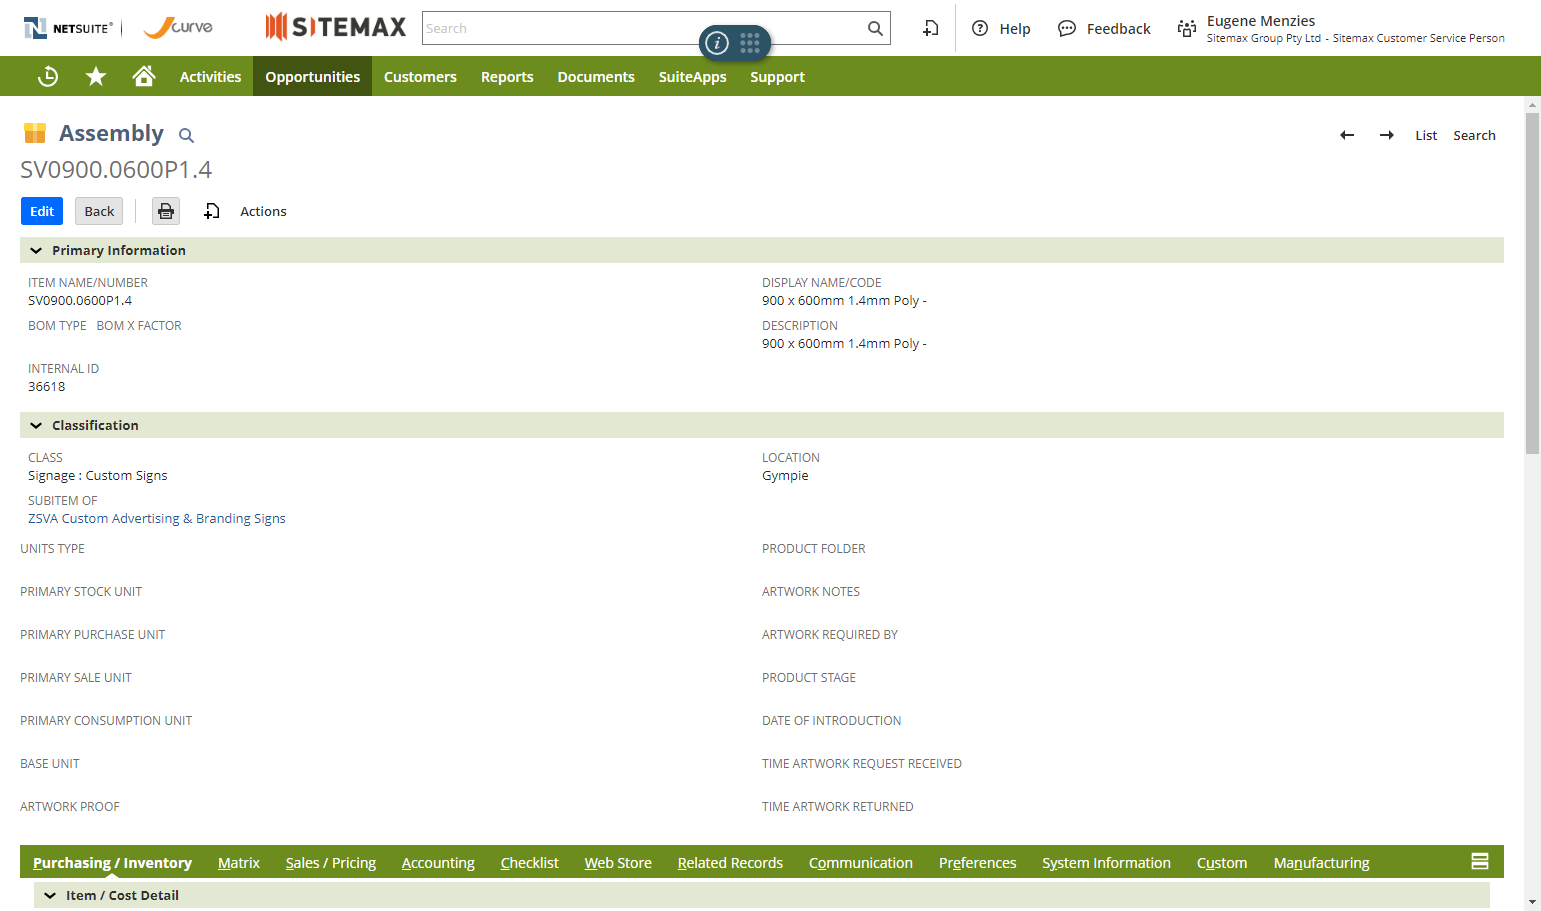The height and width of the screenshot is (911, 1541).
Task: Switch to the Communication subtab
Action: coord(861,862)
